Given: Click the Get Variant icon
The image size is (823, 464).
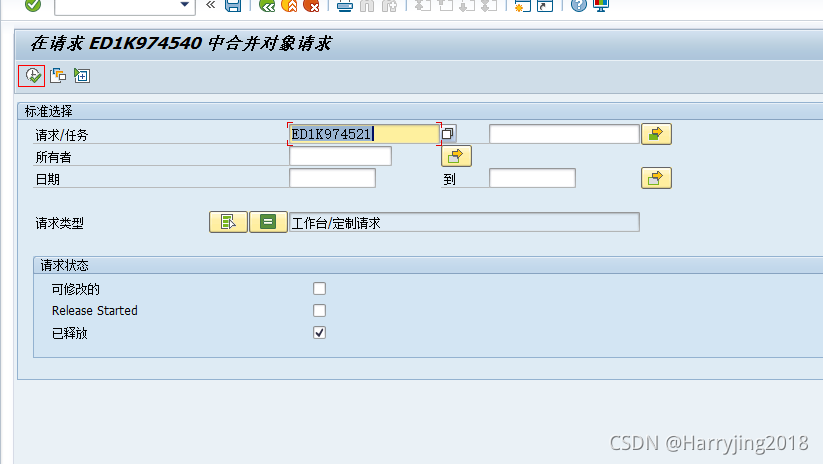Looking at the screenshot, I should (x=58, y=76).
